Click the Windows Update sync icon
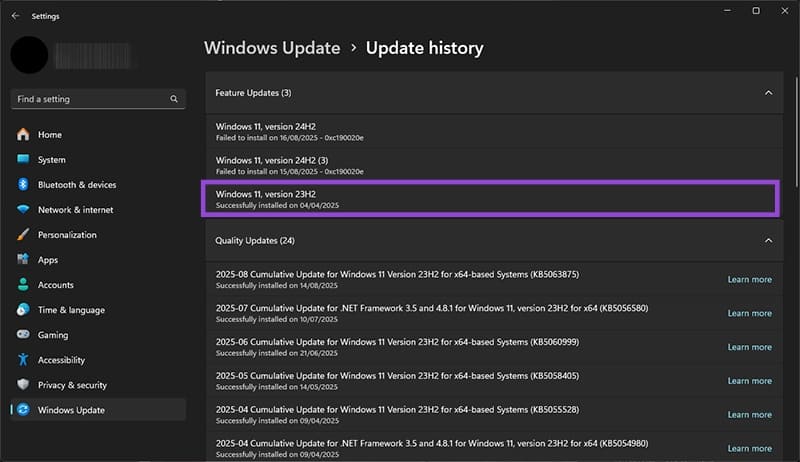 (23, 409)
